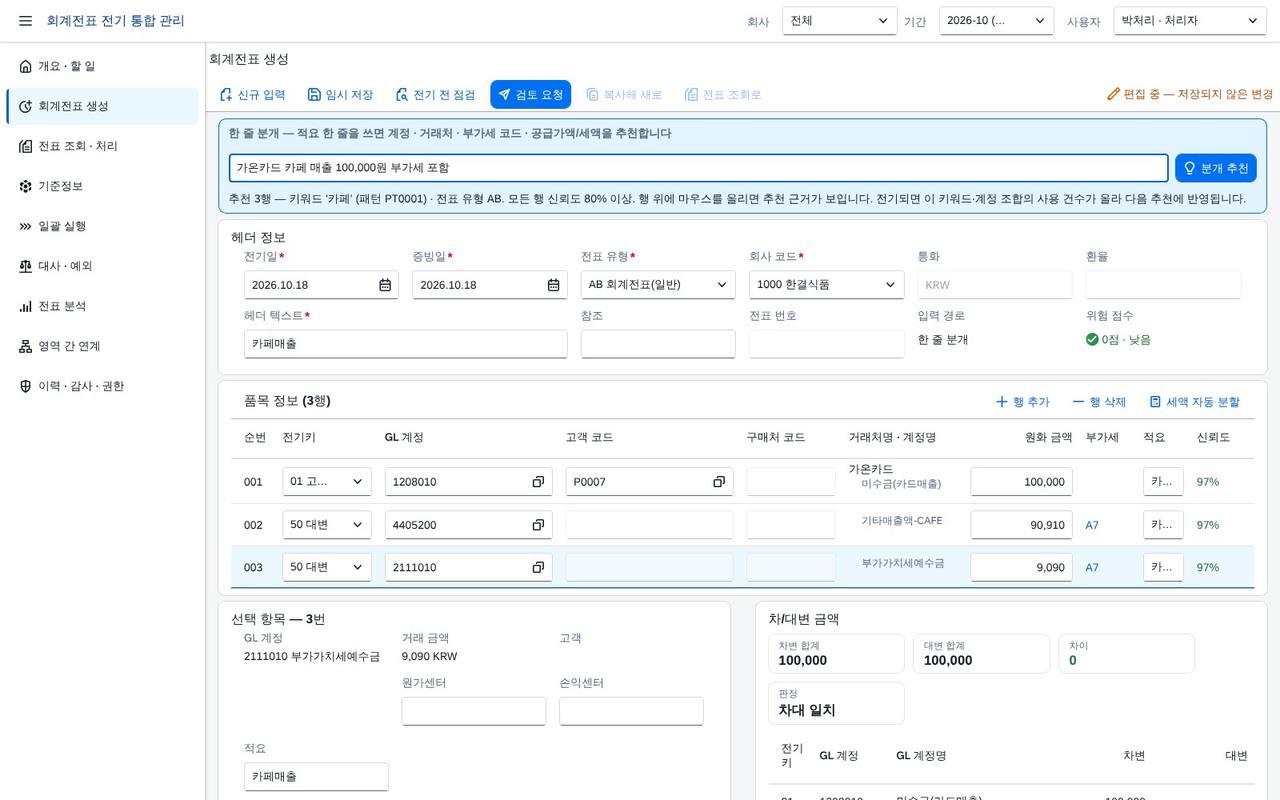This screenshot has width=1280, height=800.
Task: Open 전표 분석 in the sidebar
Action: click(x=102, y=306)
